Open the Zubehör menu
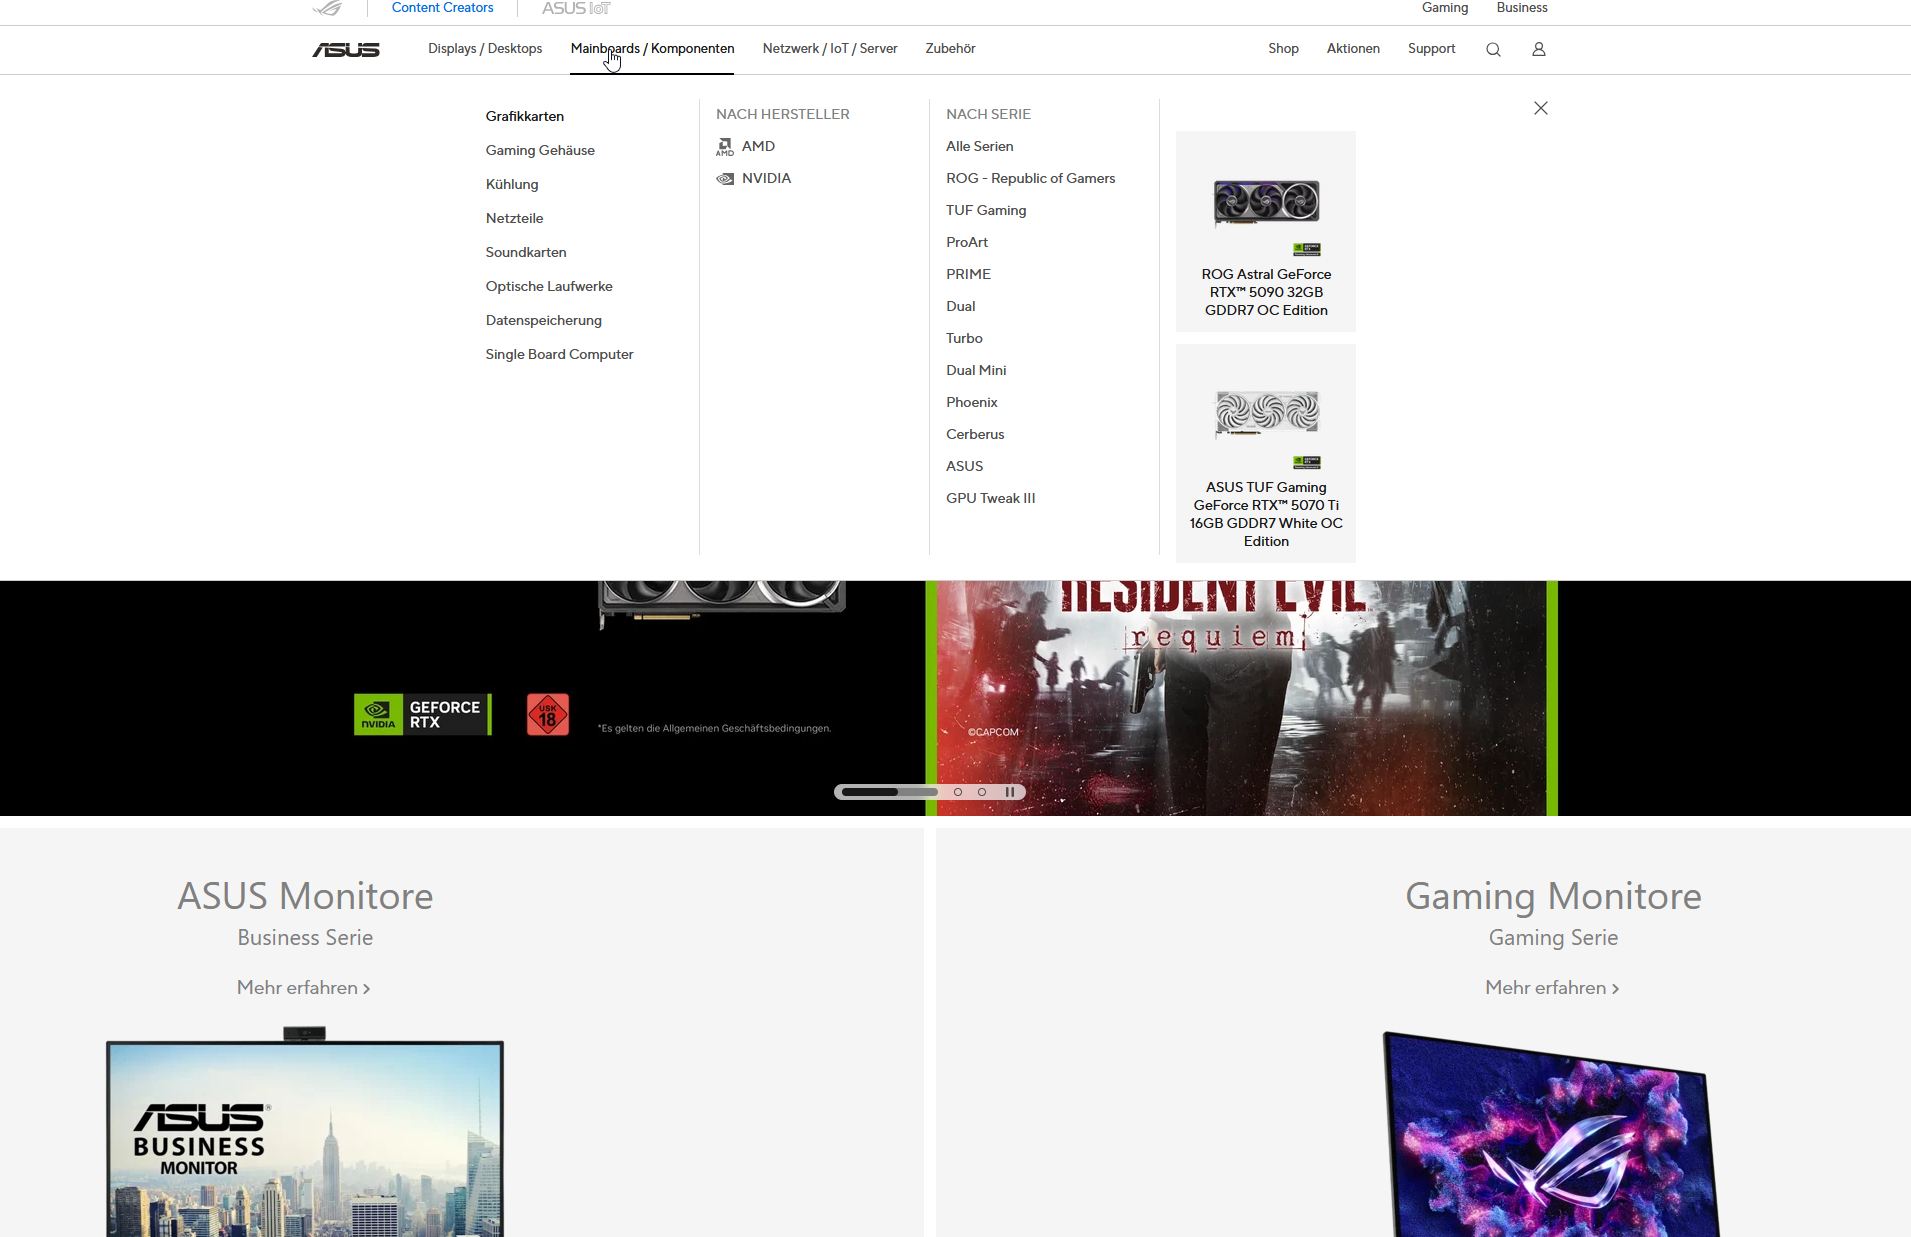 [950, 48]
